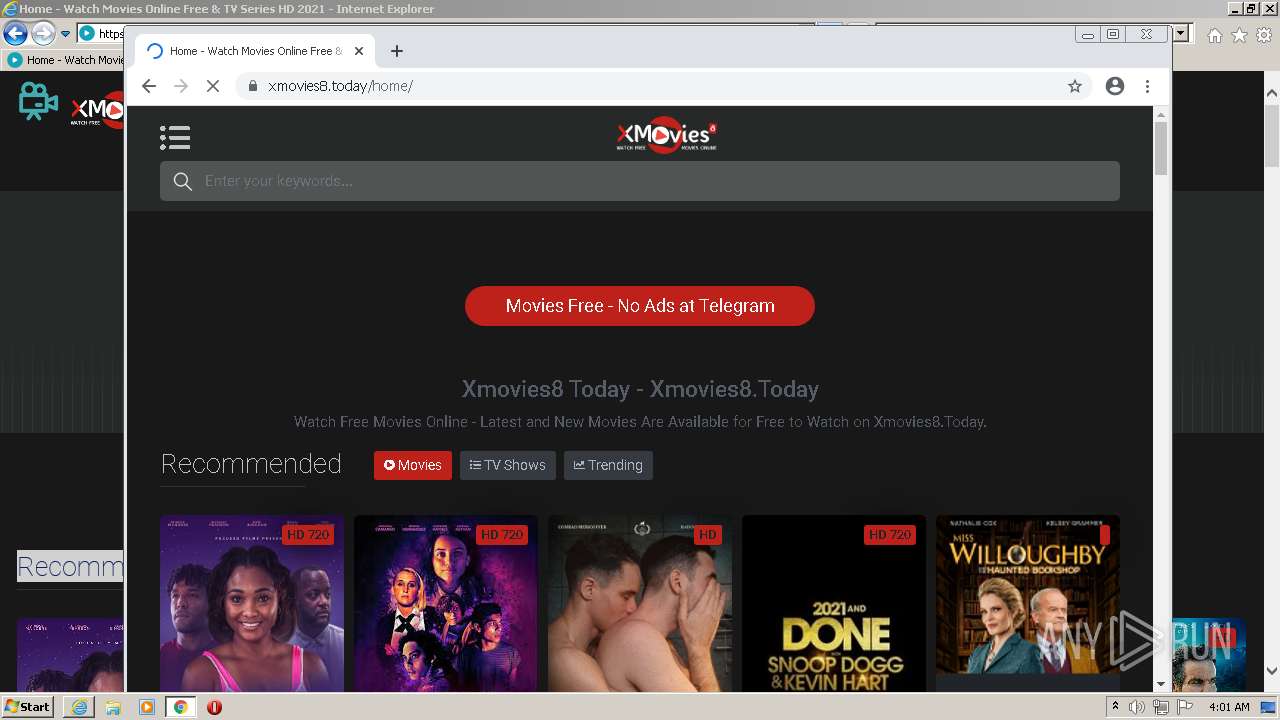Open File Explorer folder from taskbar
The width and height of the screenshot is (1280, 720).
pyautogui.click(x=113, y=707)
